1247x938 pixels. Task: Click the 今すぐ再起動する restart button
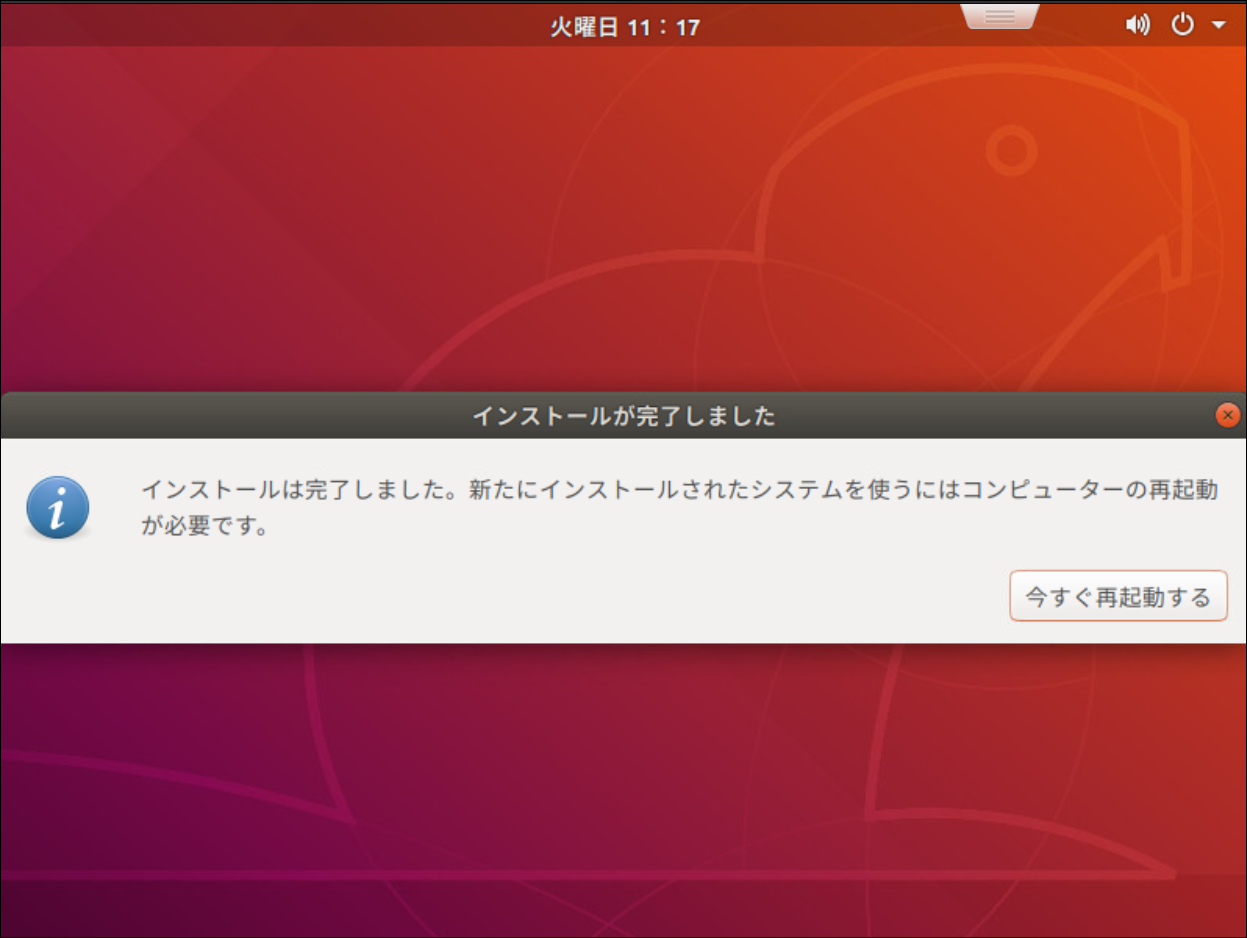(1118, 597)
